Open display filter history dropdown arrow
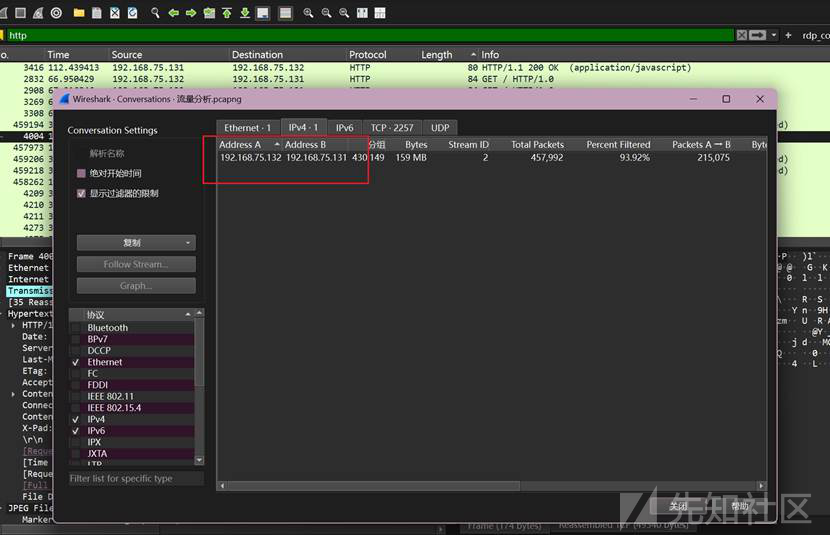 click(774, 35)
